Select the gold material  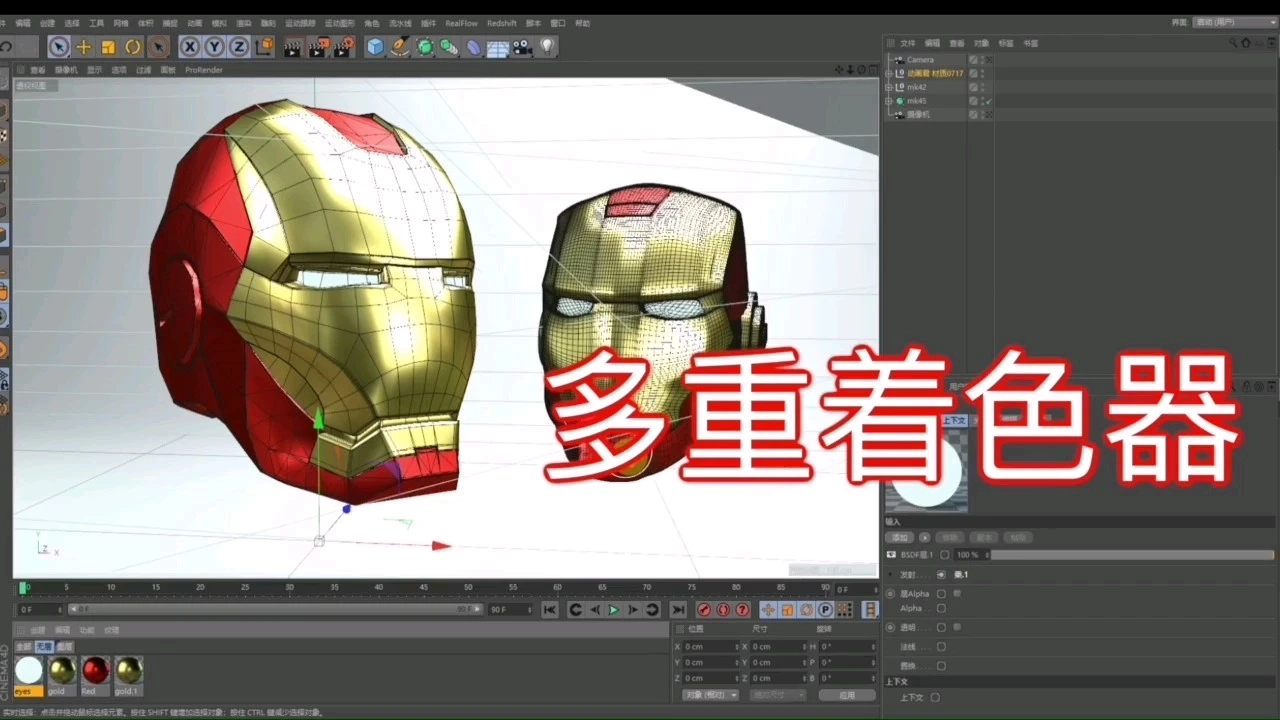[62, 676]
